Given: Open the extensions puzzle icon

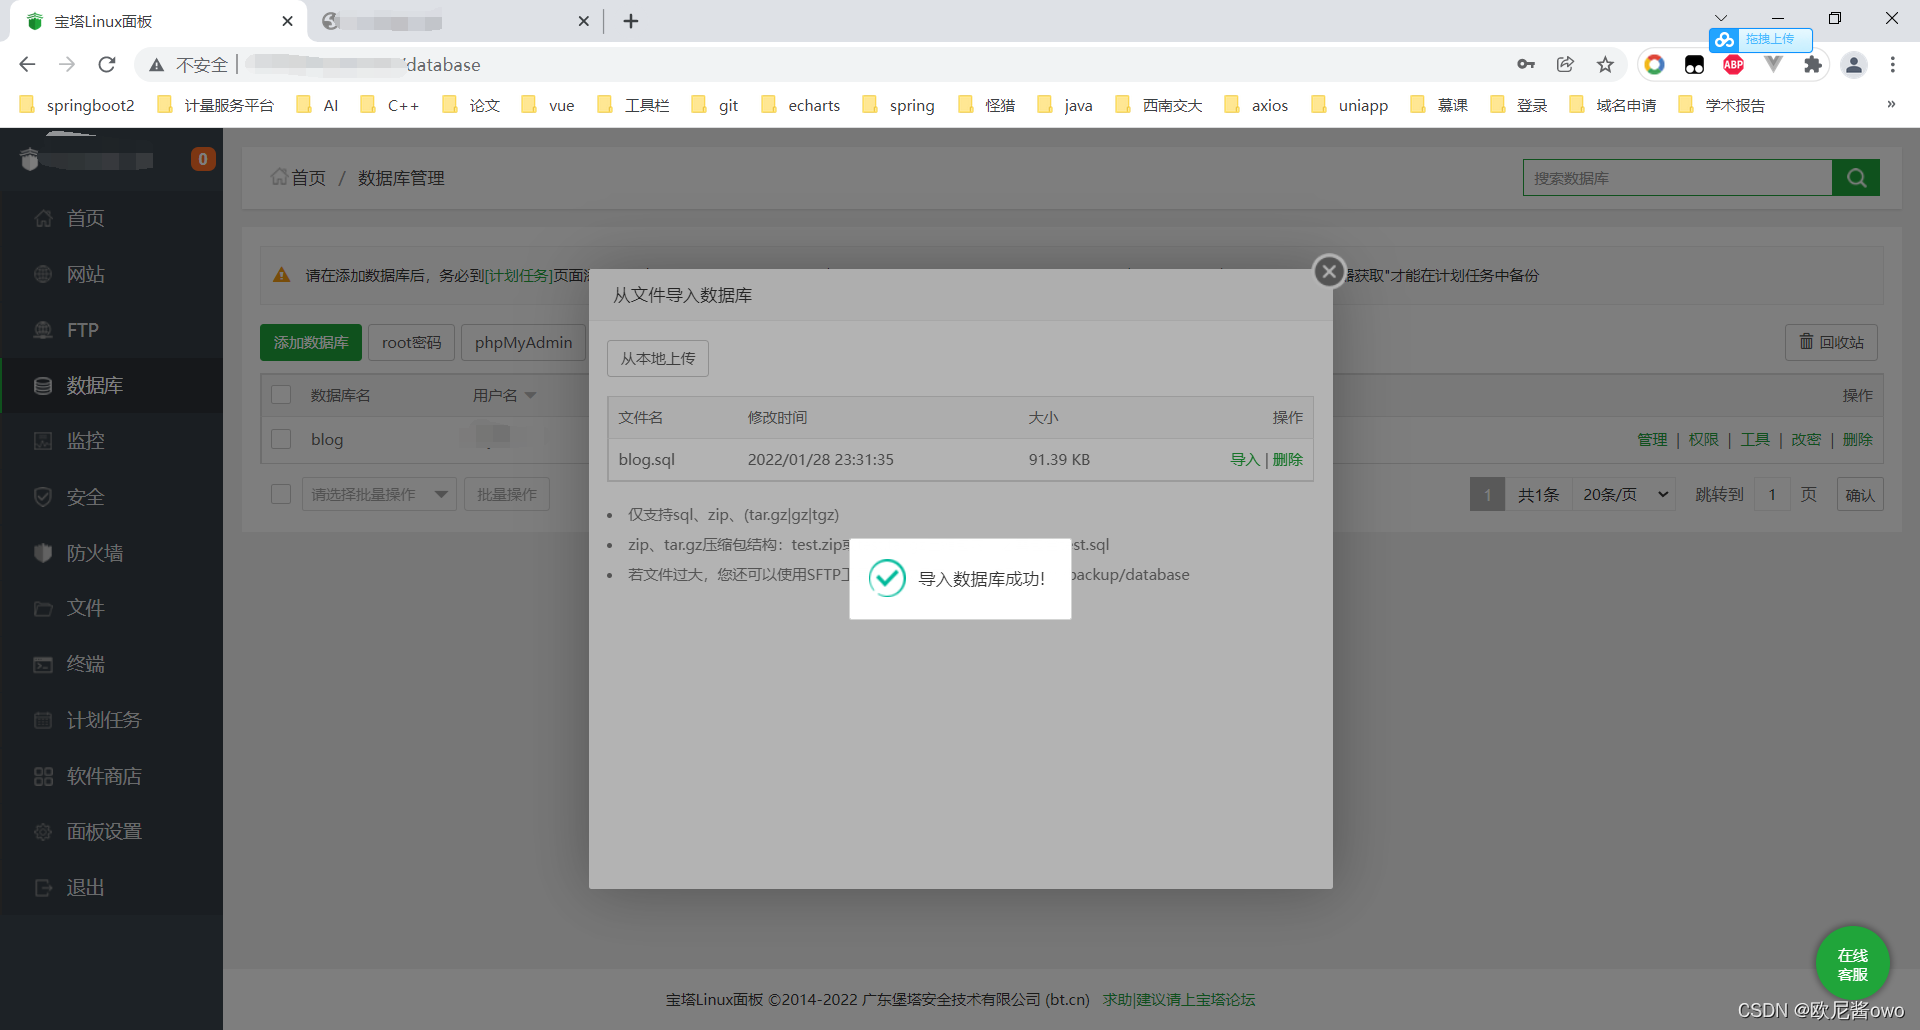Looking at the screenshot, I should tap(1813, 65).
